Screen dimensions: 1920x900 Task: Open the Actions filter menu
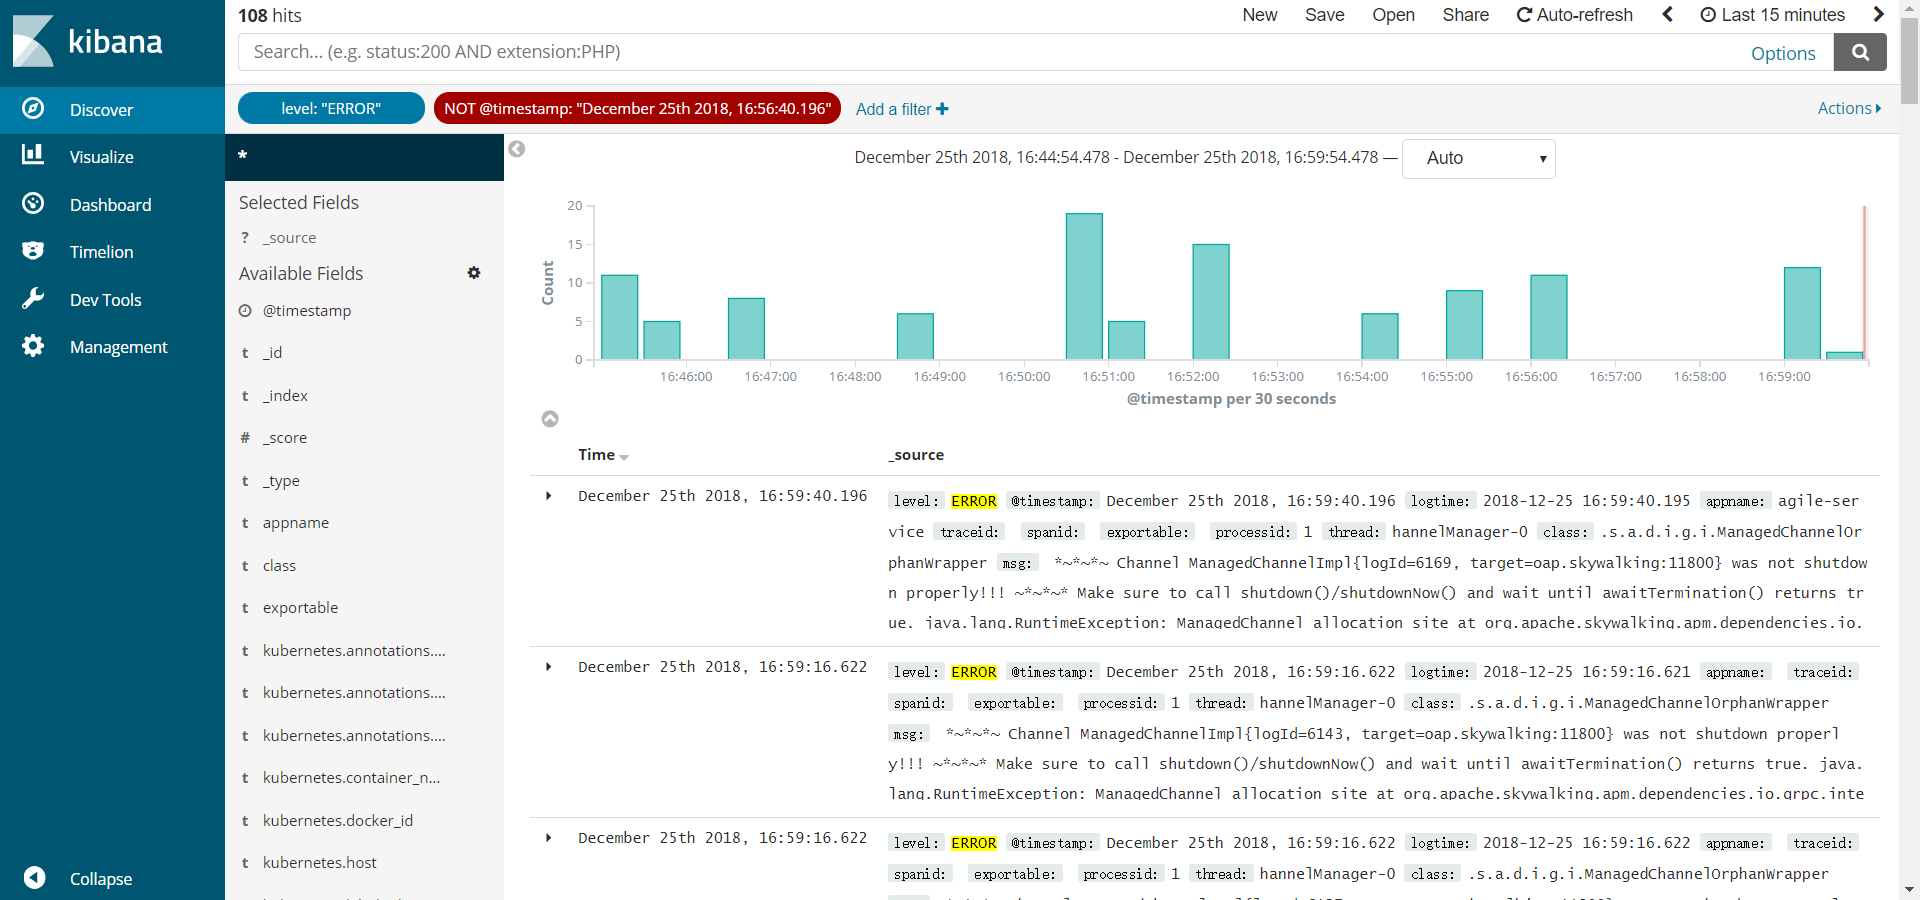(1849, 108)
